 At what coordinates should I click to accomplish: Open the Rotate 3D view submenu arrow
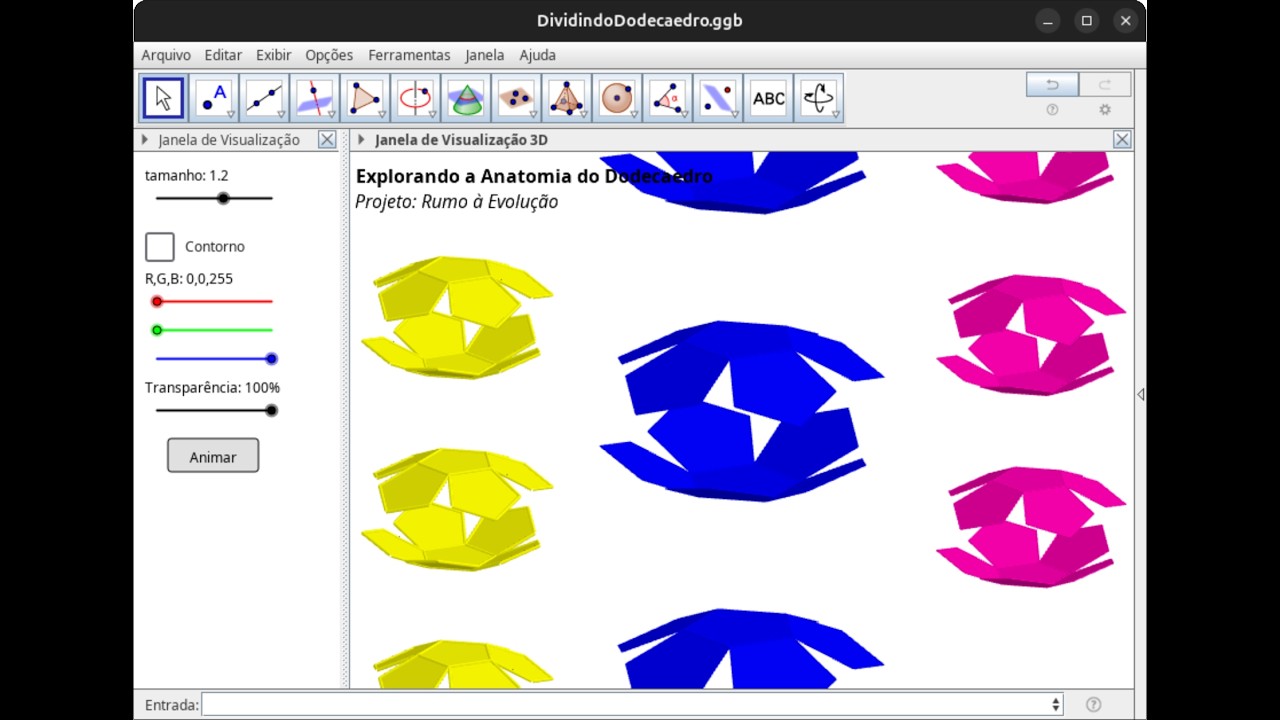point(836,115)
